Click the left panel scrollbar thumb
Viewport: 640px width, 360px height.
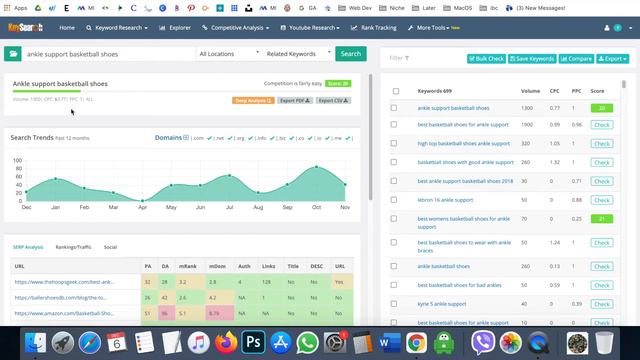click(371, 137)
